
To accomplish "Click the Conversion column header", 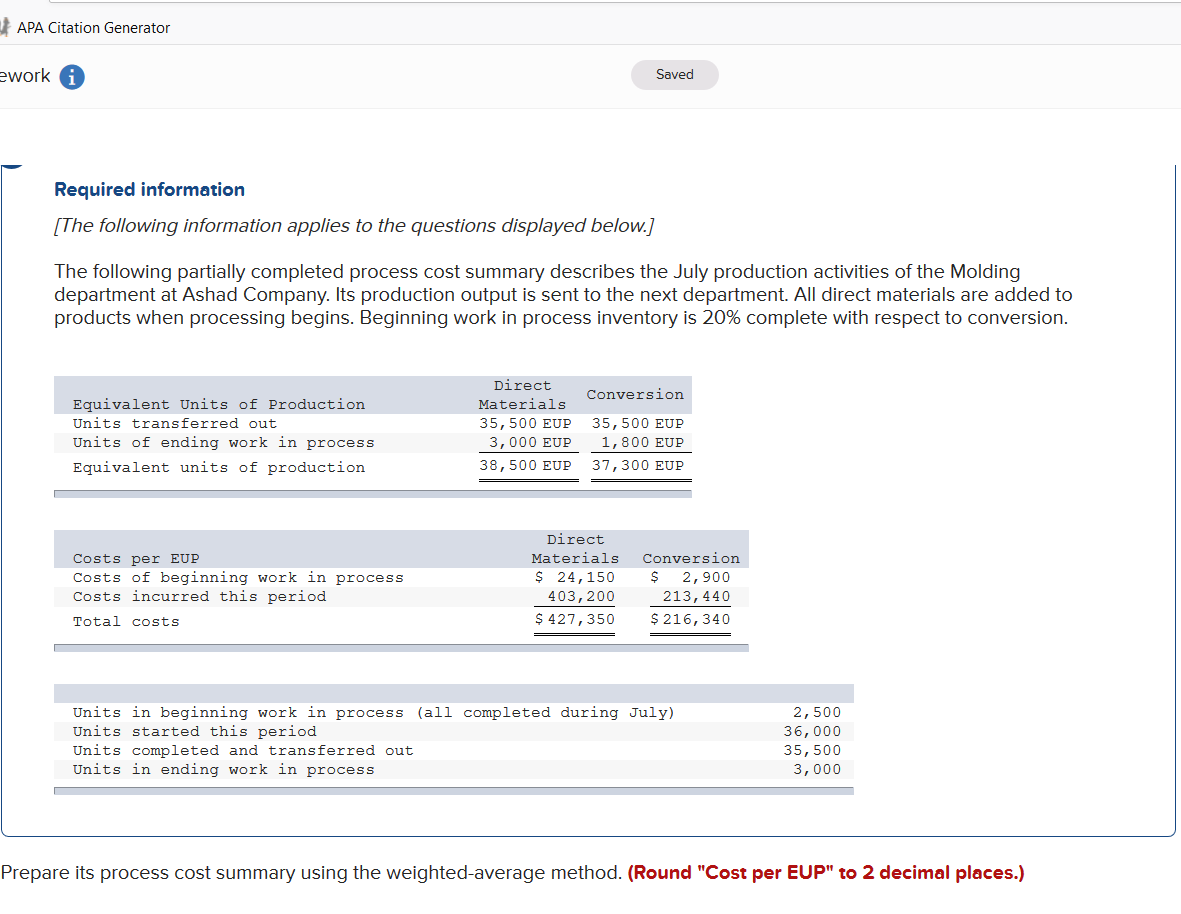I will pos(635,394).
